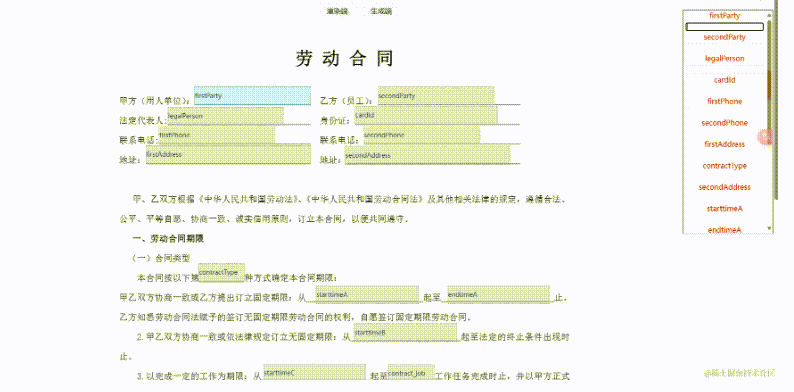Click the firstPhone field in the contract
Screen dimensions: 794x392
(217, 135)
